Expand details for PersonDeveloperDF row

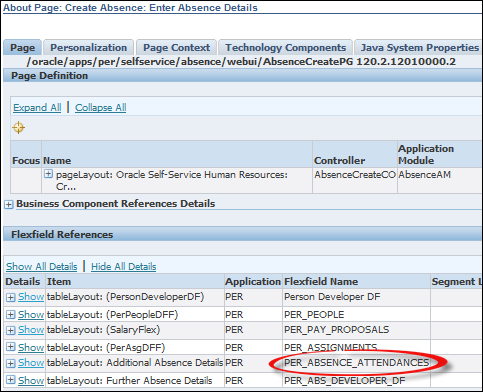[x=10, y=297]
